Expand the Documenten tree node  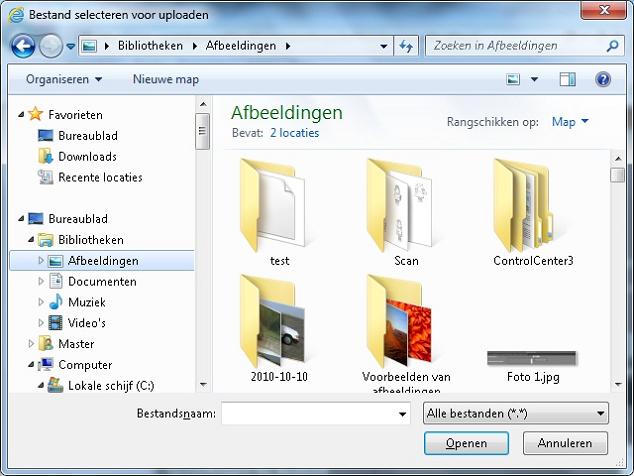tap(41, 281)
